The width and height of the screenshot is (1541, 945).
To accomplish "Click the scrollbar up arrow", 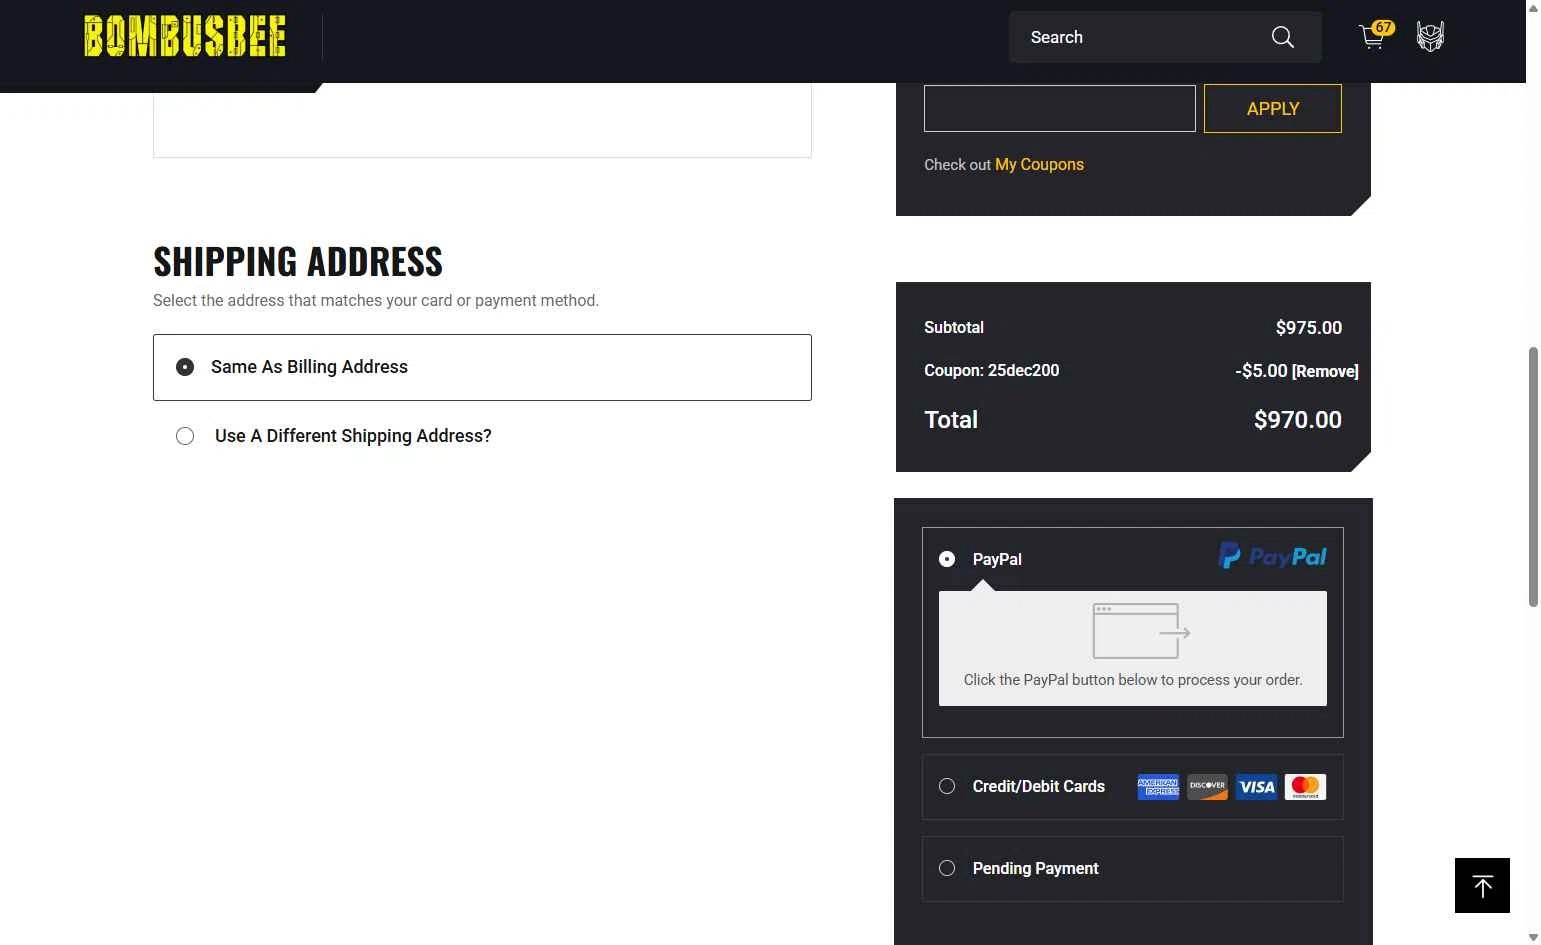I will (x=1533, y=7).
